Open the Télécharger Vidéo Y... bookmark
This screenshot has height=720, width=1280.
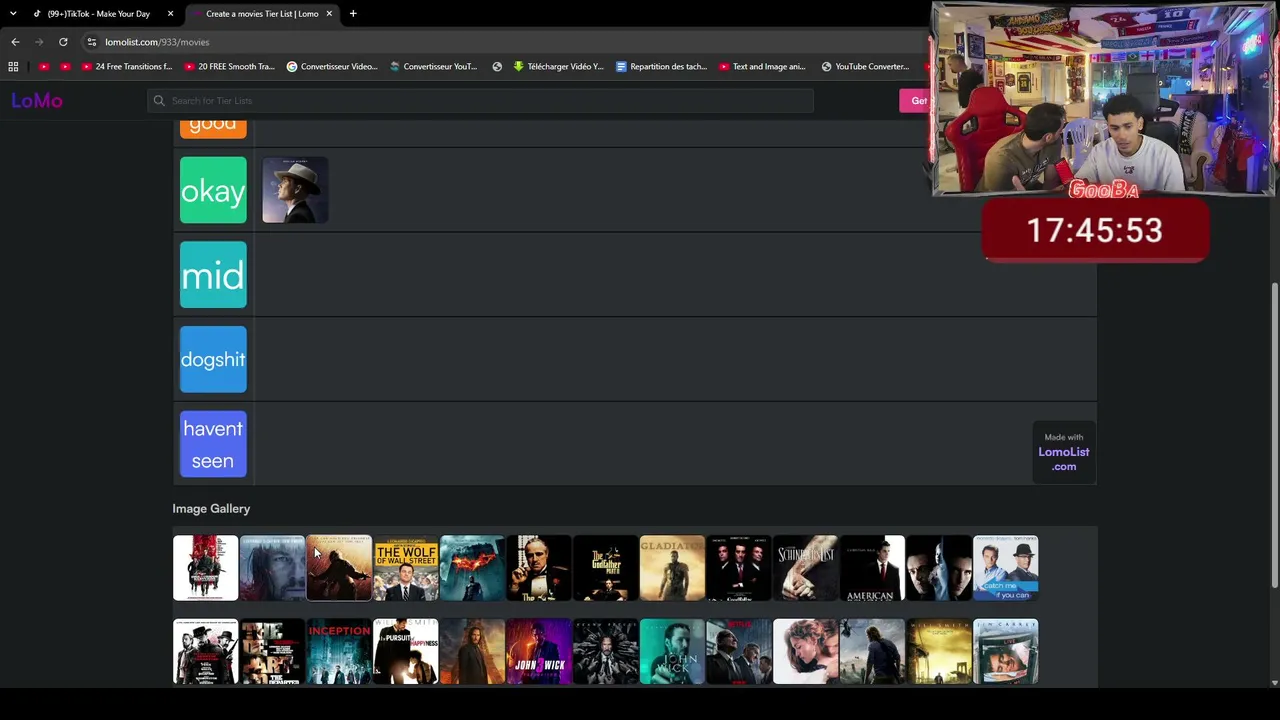click(x=559, y=67)
